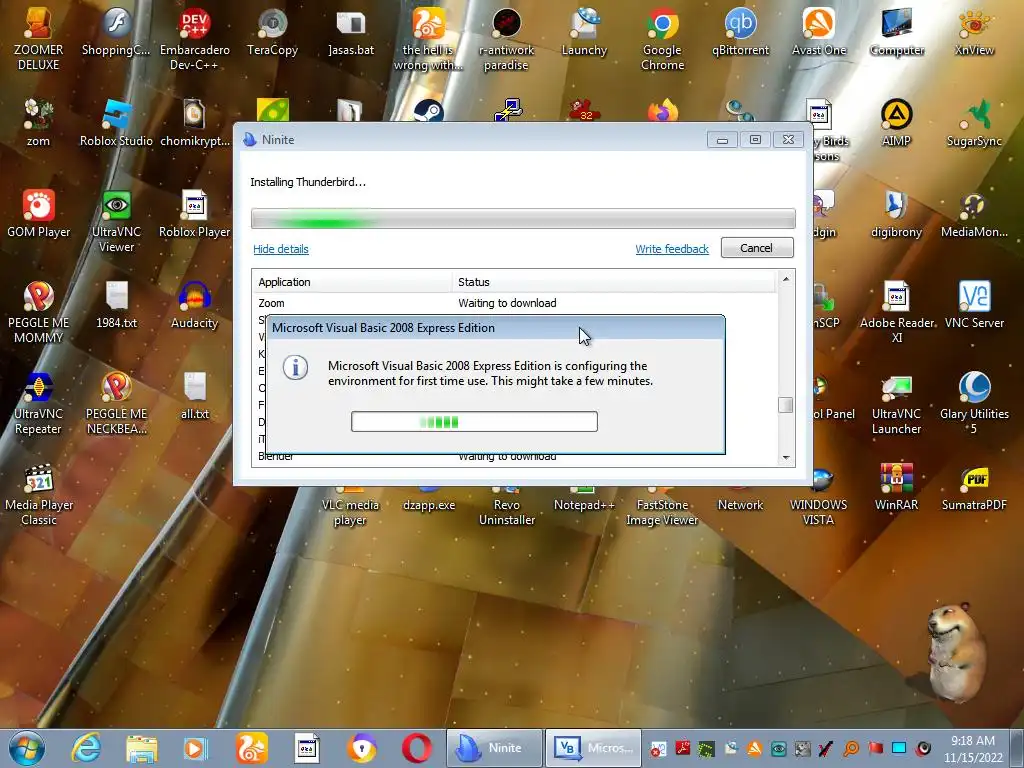Open the Write feedback link in Ninite

(x=671, y=249)
